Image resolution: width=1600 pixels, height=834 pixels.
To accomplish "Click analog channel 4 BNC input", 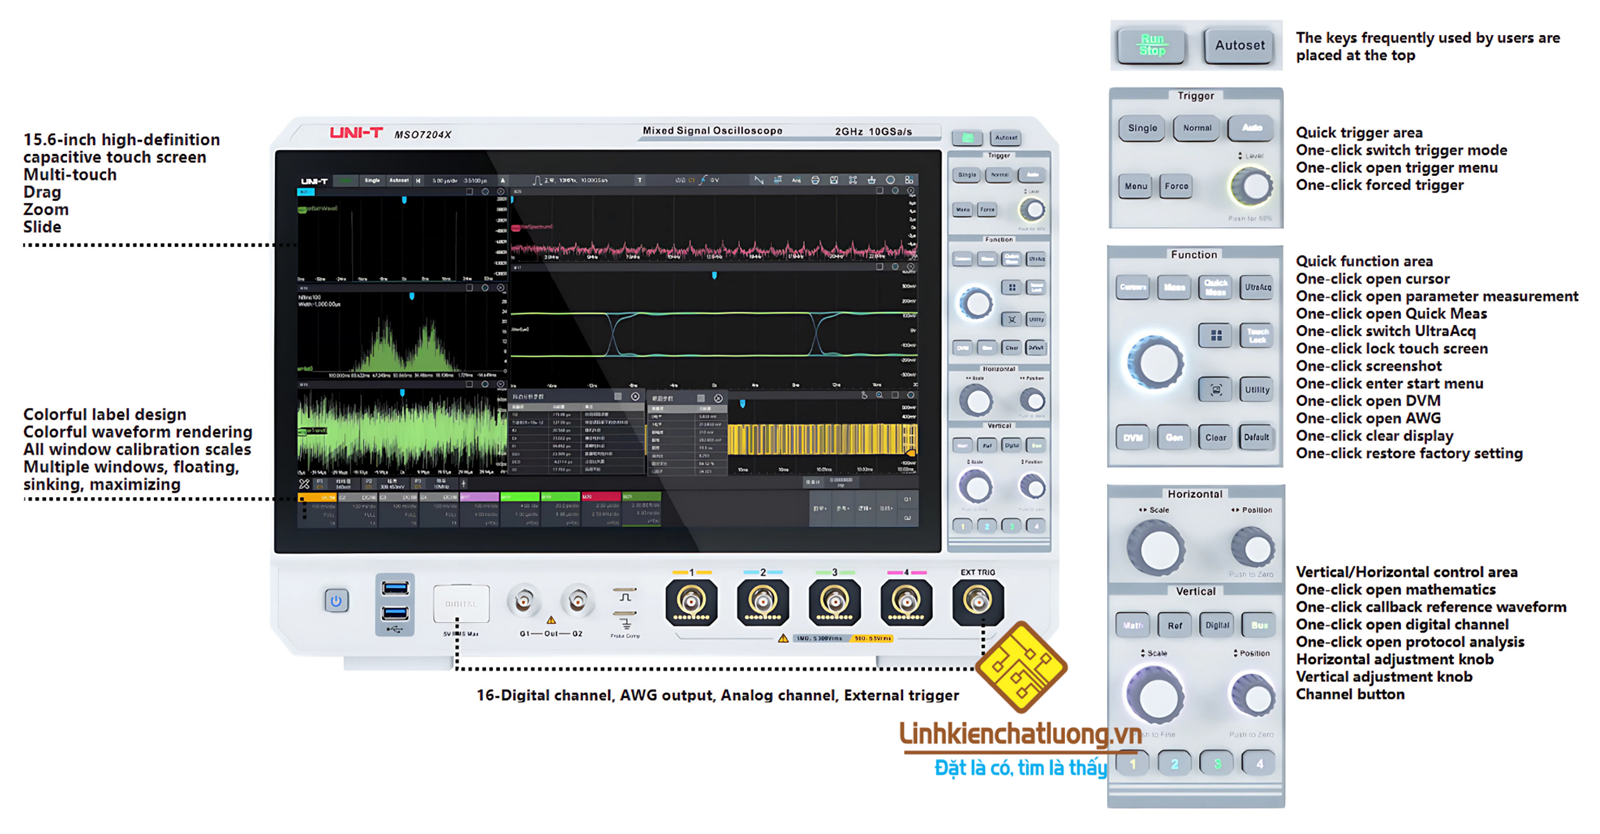I will 906,602.
